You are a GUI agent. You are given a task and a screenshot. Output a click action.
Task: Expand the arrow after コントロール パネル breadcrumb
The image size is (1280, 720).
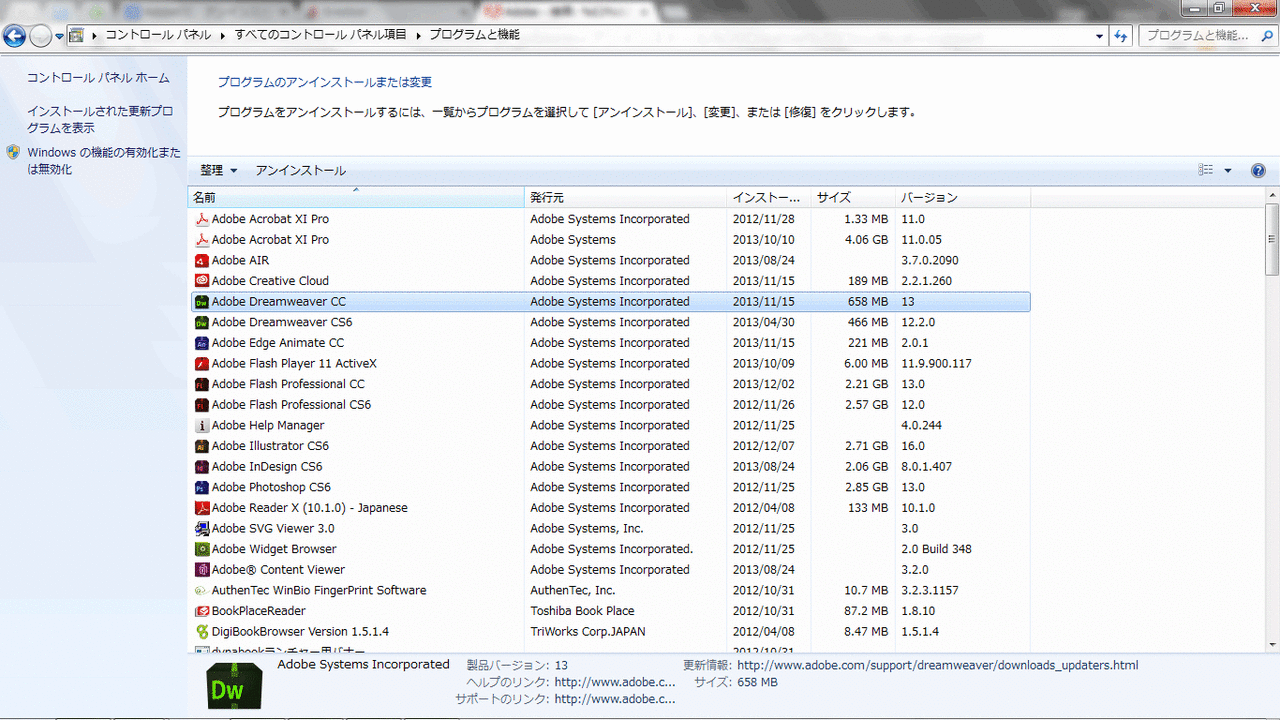click(x=224, y=35)
